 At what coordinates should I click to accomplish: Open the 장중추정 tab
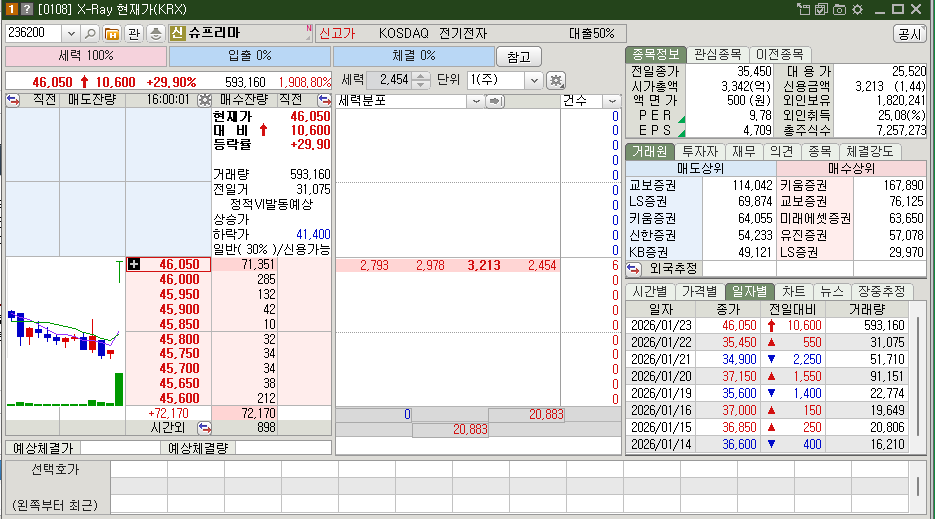(881, 291)
